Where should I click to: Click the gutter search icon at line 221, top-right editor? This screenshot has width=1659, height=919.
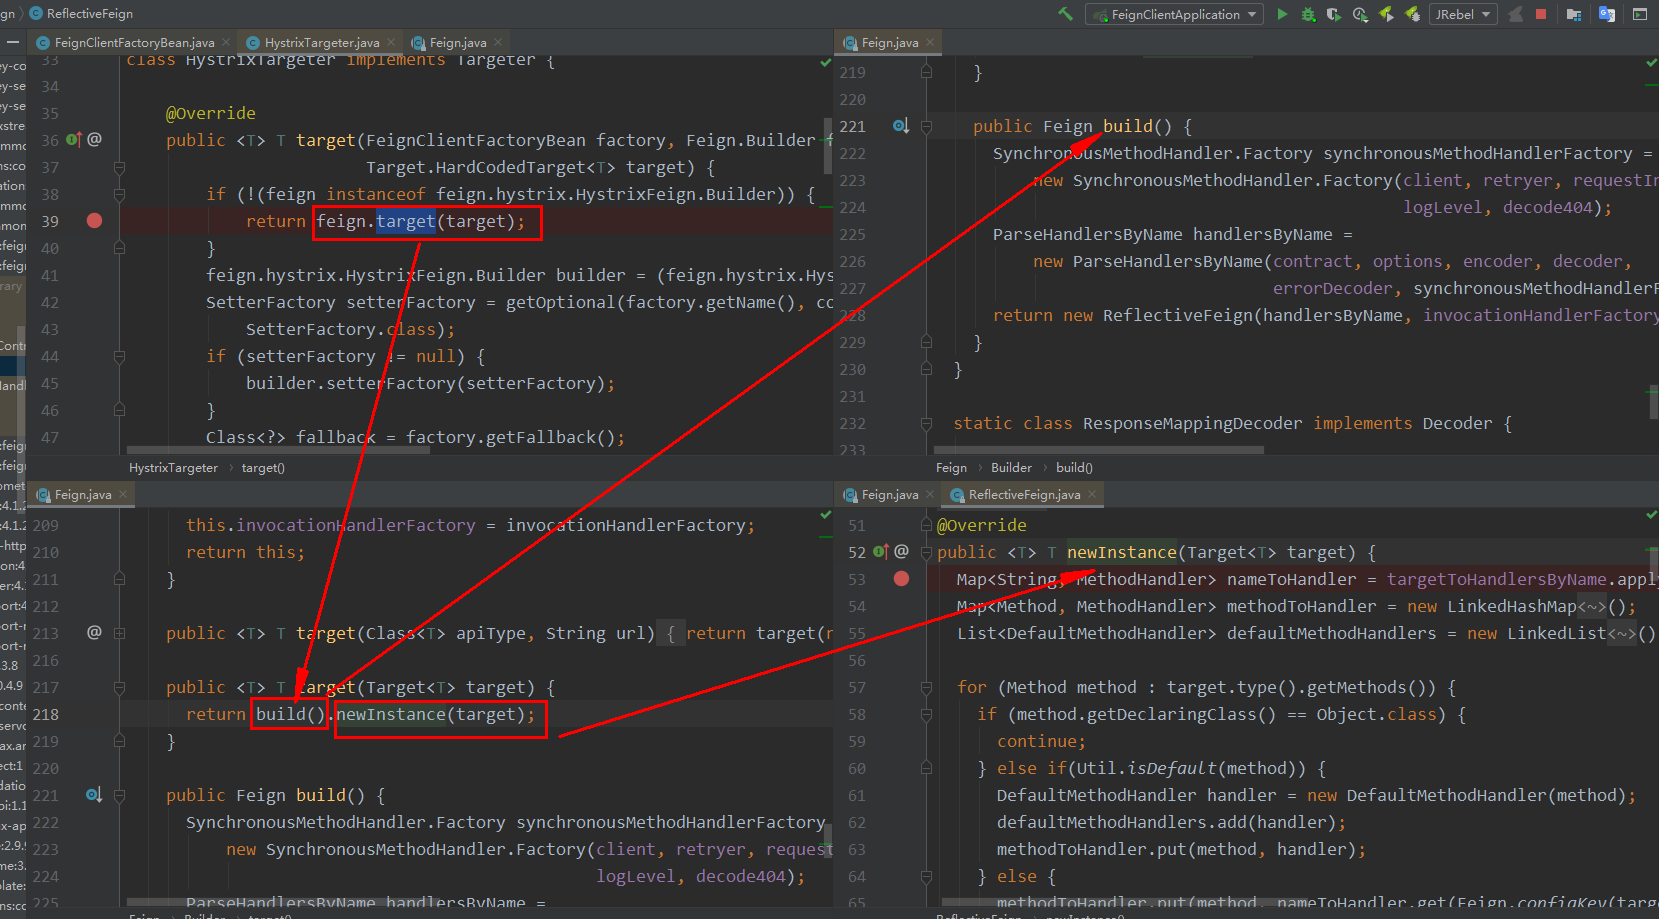pos(901,126)
